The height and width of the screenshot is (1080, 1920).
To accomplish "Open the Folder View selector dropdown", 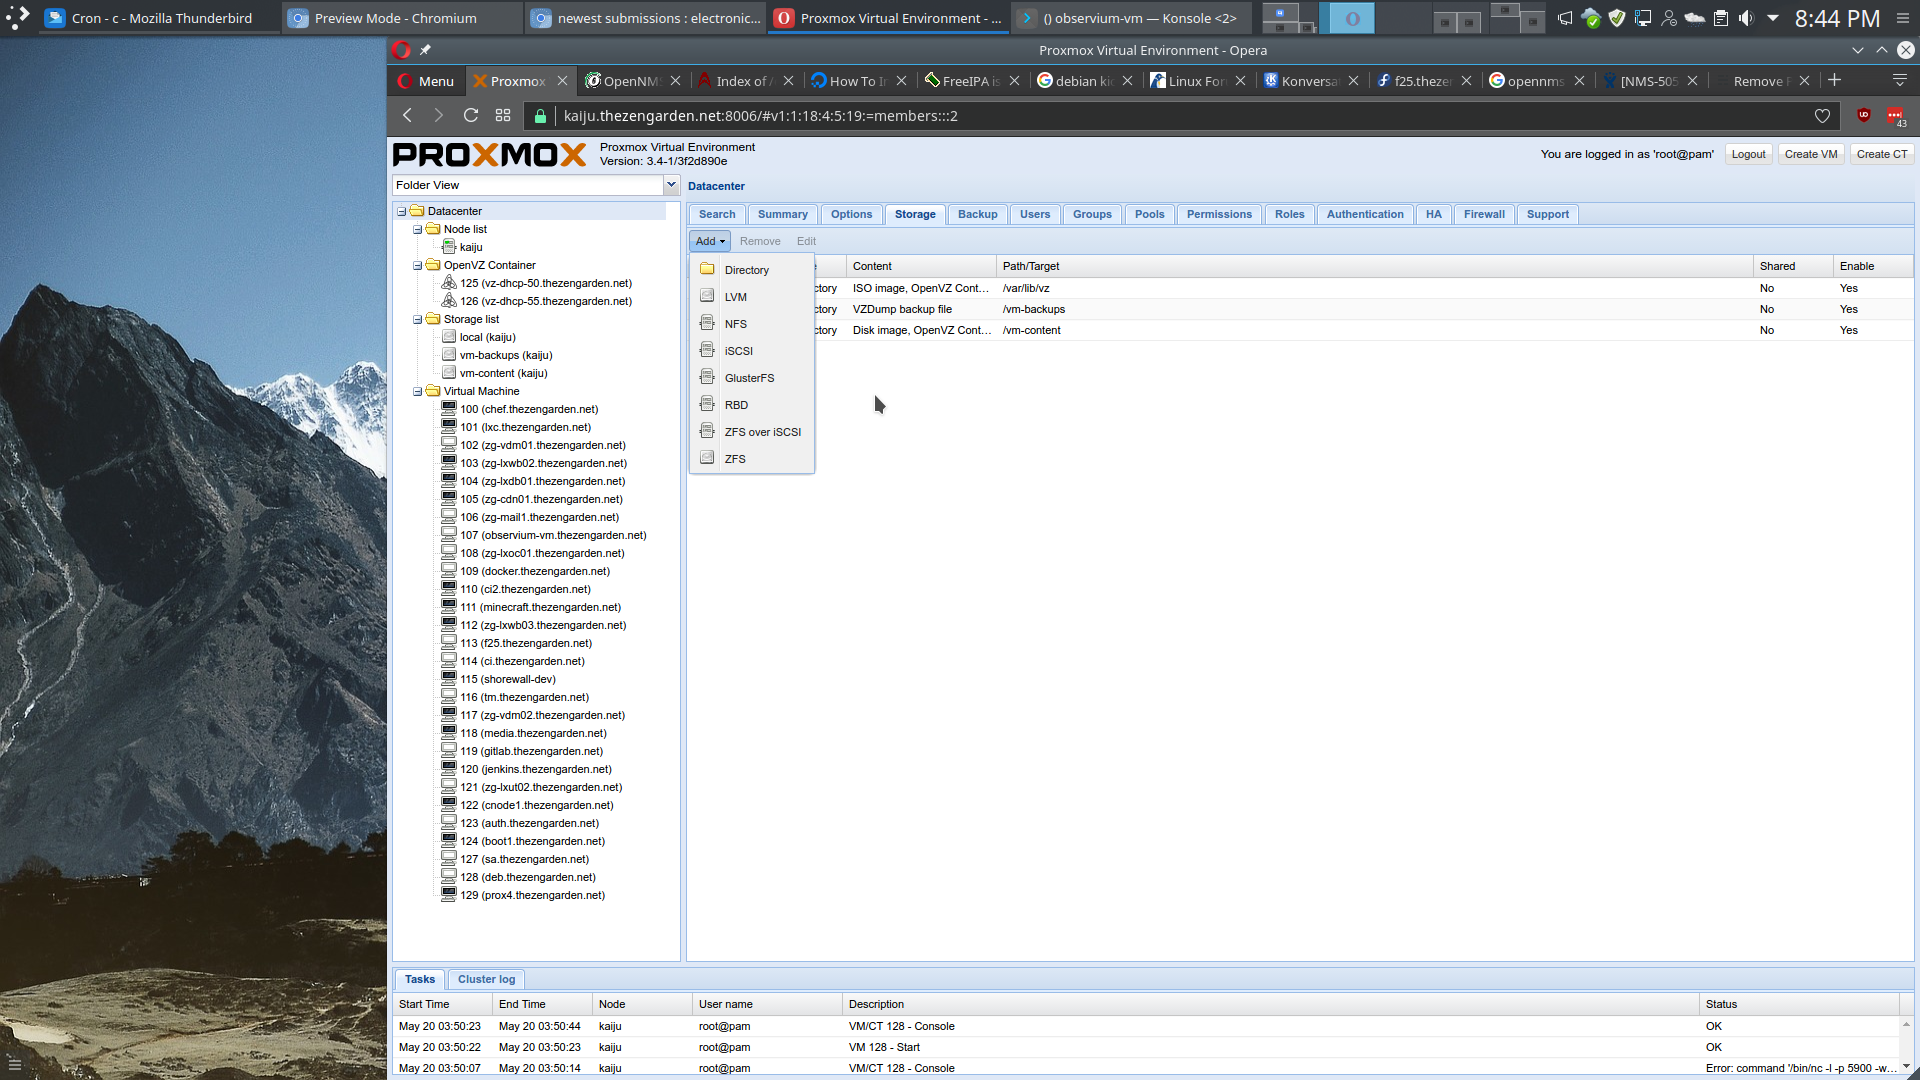I will 672,185.
